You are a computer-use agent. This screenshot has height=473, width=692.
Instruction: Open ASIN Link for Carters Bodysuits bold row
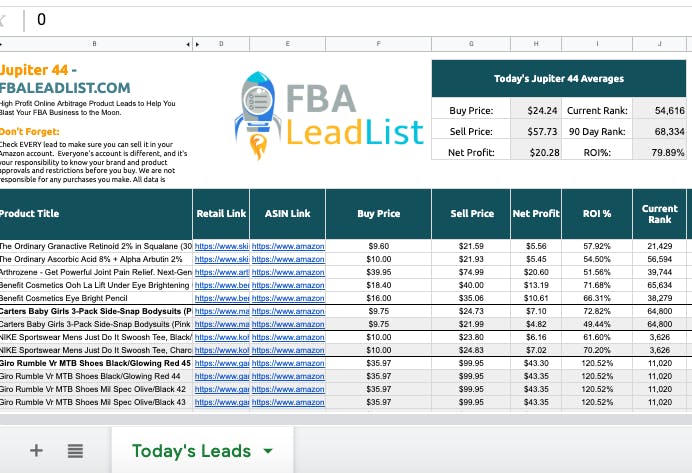tap(288, 311)
